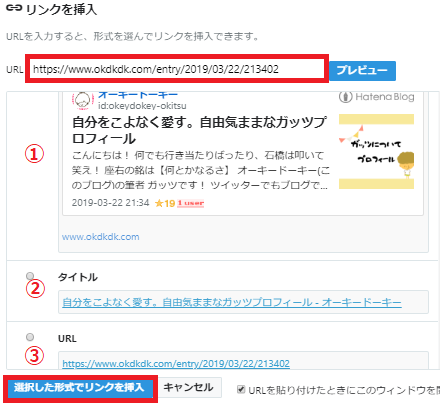Select the タイトル radio button
Viewport: 440px width, 406px height.
(30, 276)
